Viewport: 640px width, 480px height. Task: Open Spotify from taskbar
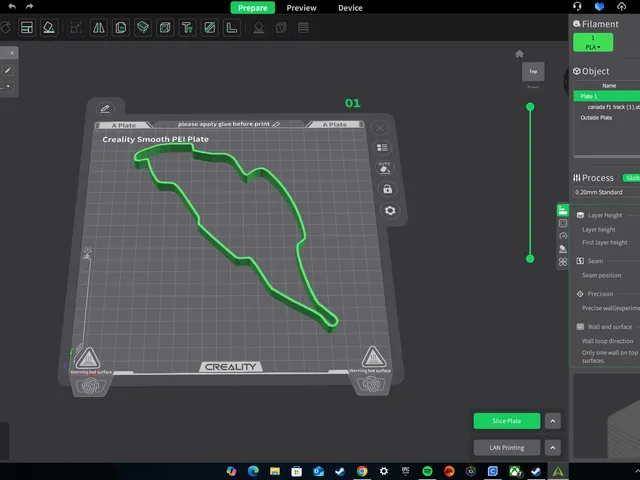(427, 471)
